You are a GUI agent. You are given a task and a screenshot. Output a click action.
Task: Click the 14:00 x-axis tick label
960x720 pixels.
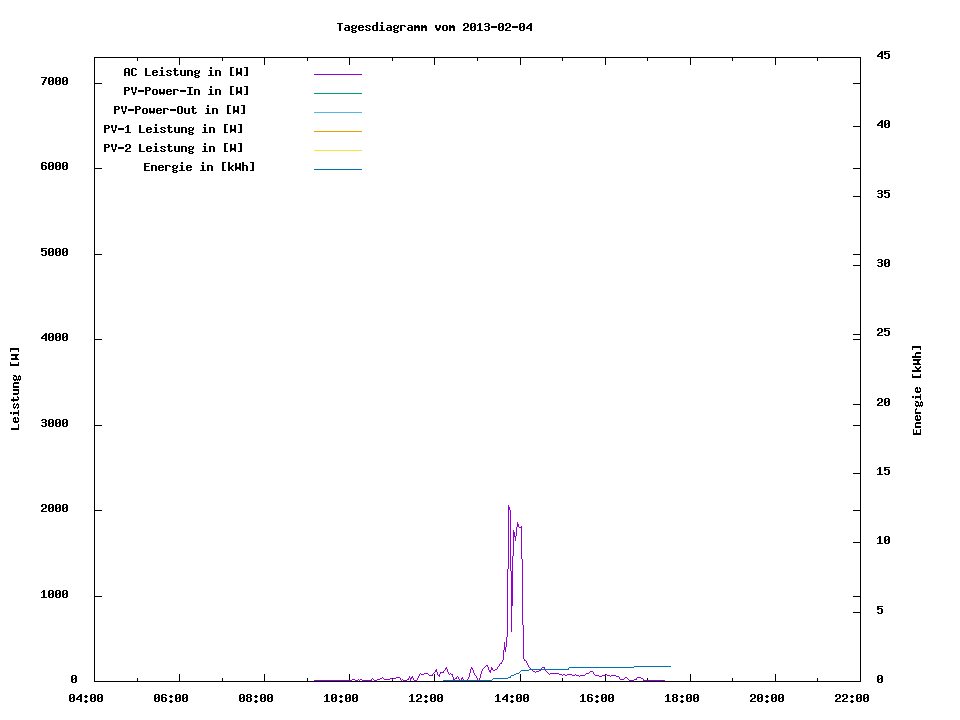512,698
